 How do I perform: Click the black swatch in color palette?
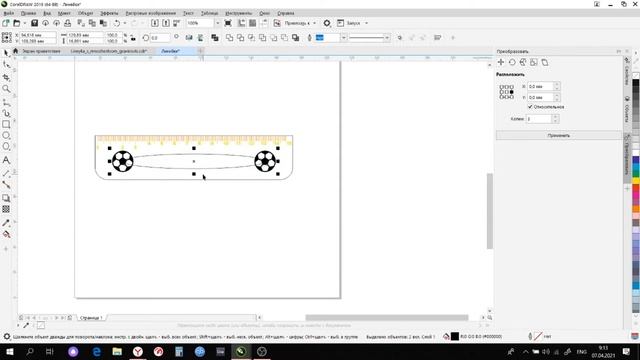[x=636, y=83]
